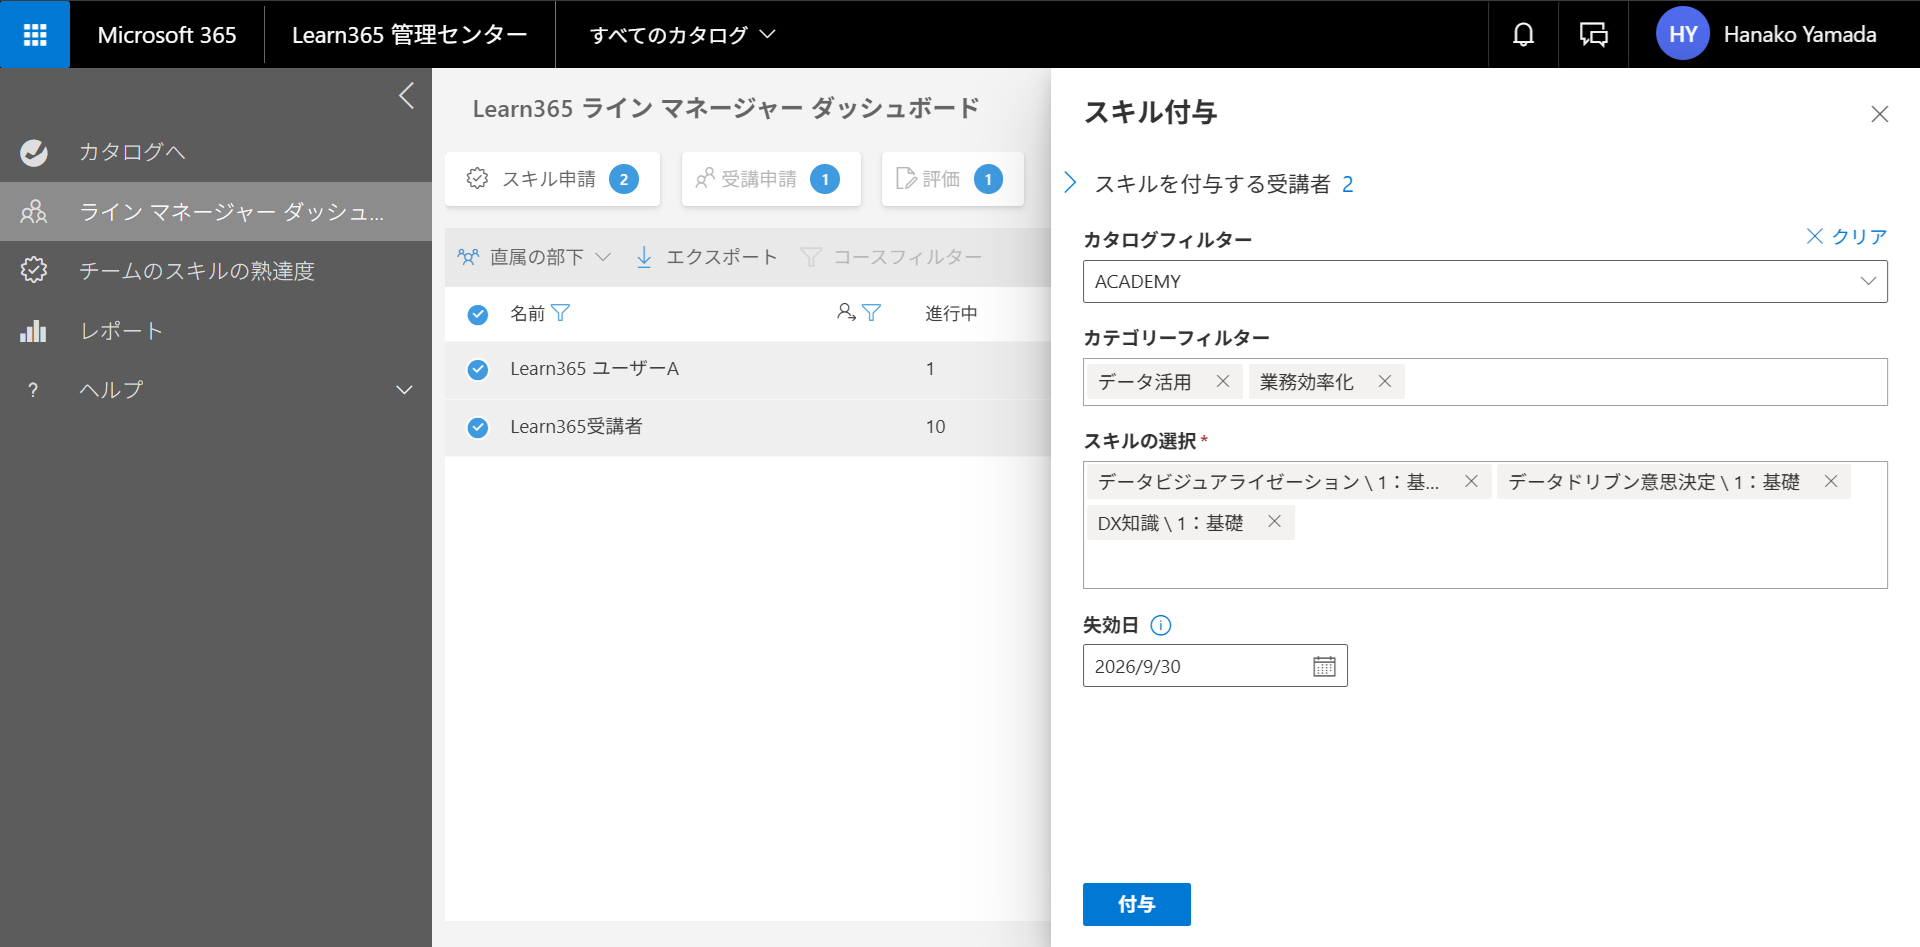Click the 進行中 column header
Screen dimensions: 1920x947
pyautogui.click(x=951, y=314)
